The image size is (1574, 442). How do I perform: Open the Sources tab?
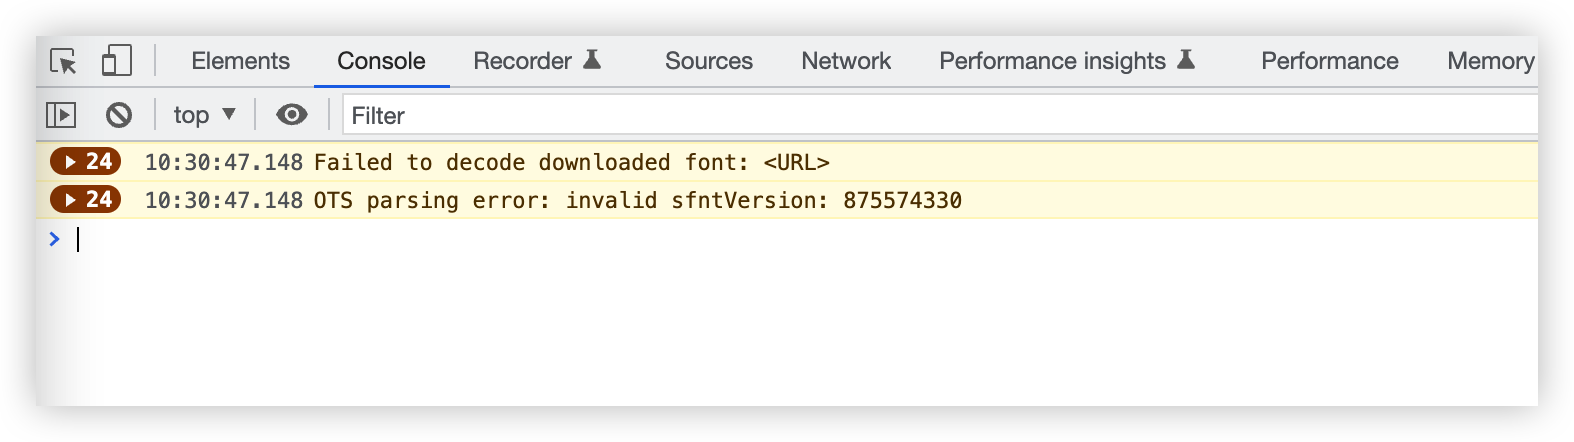tap(708, 61)
